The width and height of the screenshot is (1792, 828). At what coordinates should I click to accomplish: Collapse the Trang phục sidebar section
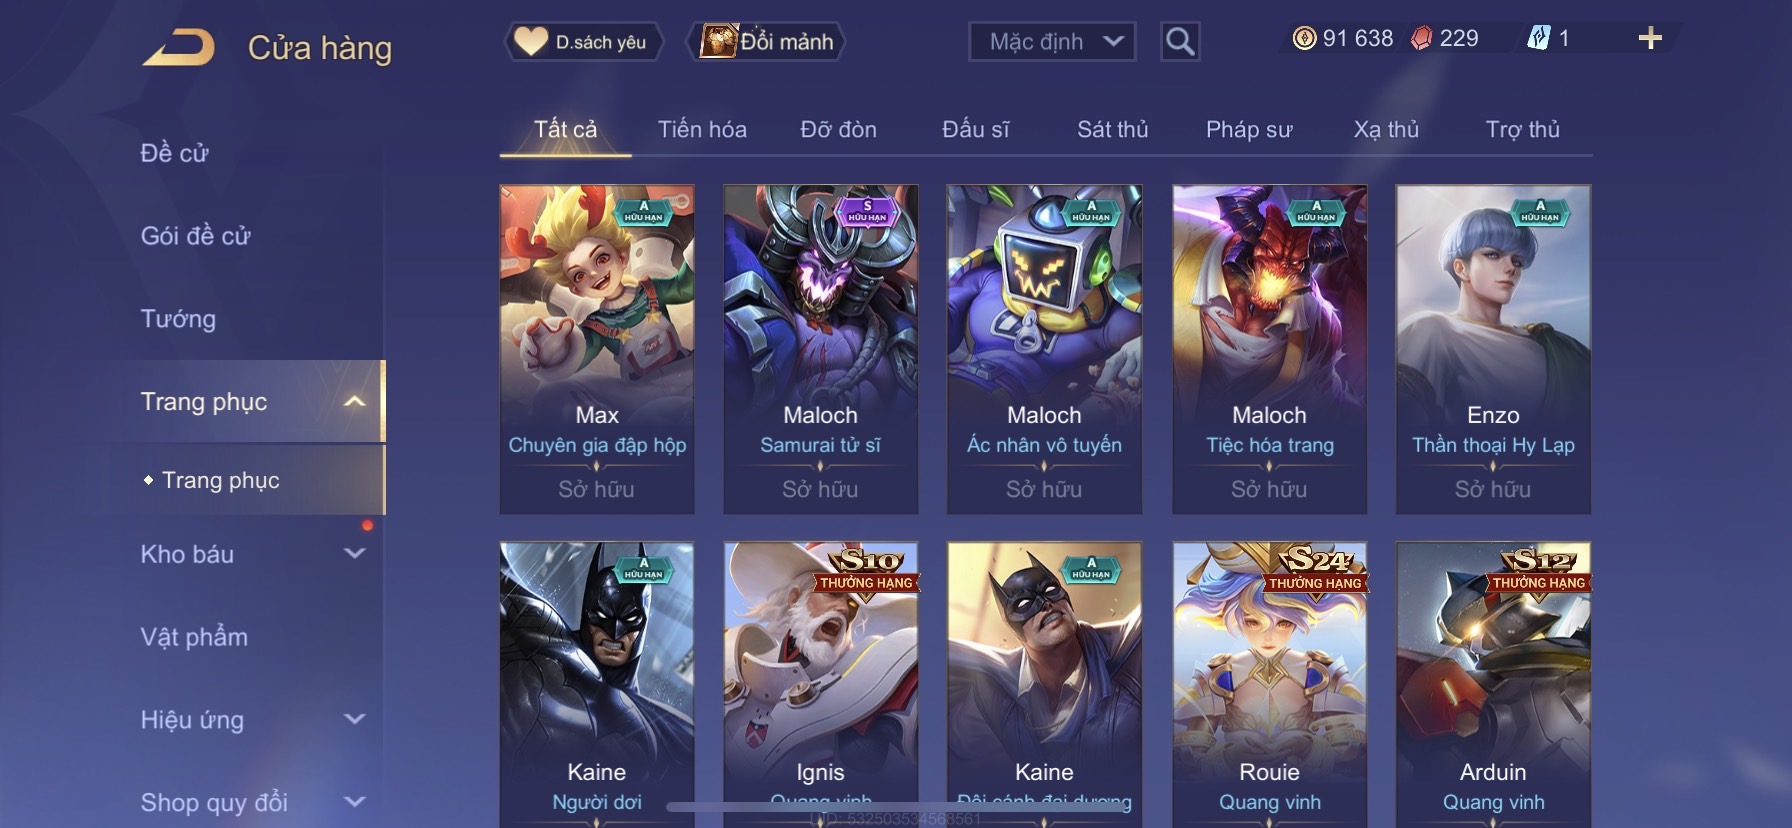point(354,401)
